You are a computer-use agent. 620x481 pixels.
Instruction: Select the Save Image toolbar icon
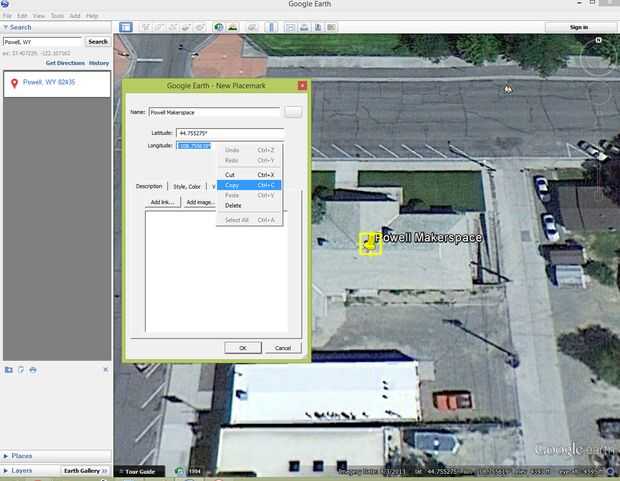(318, 27)
